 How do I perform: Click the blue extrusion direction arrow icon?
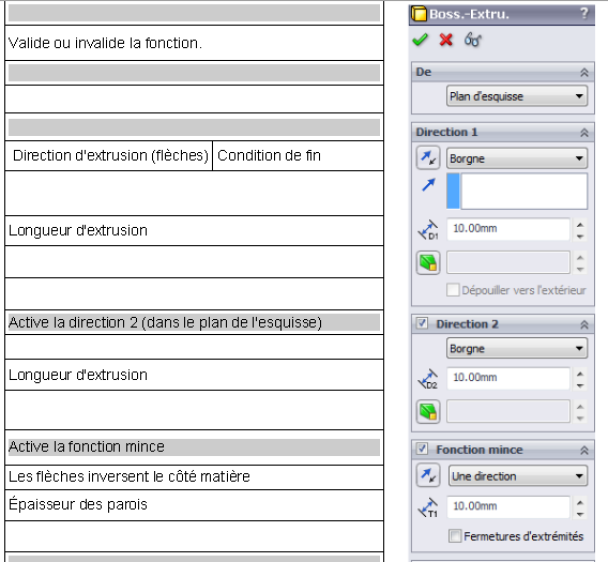click(428, 185)
